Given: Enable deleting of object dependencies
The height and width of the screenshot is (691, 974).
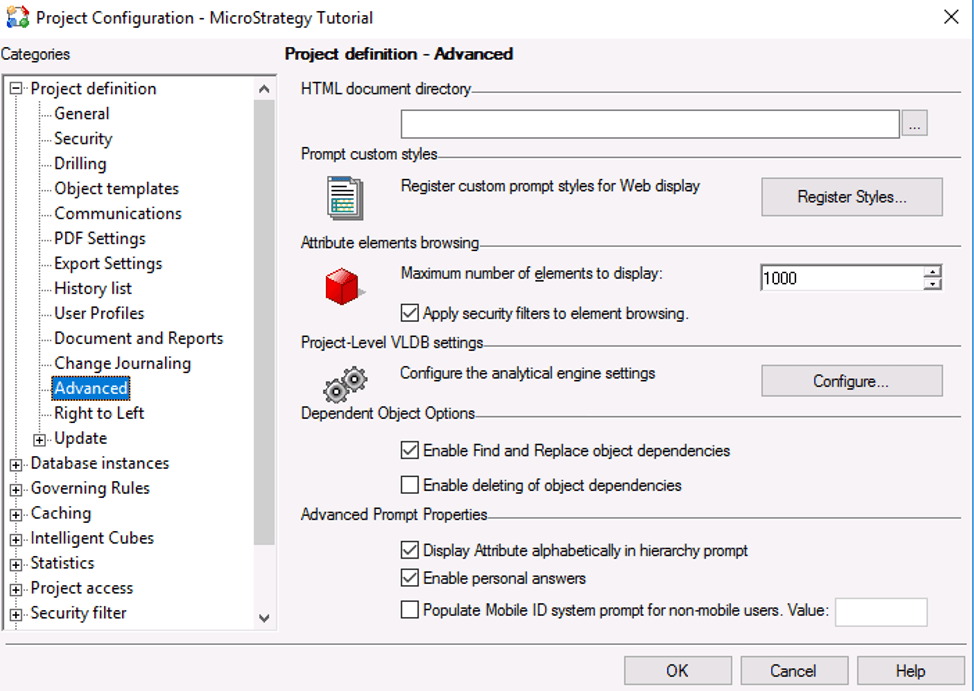Looking at the screenshot, I should pyautogui.click(x=410, y=485).
